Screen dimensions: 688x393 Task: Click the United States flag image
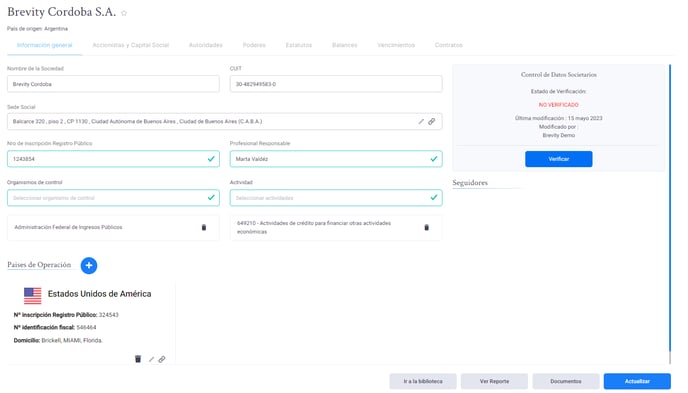click(x=32, y=296)
